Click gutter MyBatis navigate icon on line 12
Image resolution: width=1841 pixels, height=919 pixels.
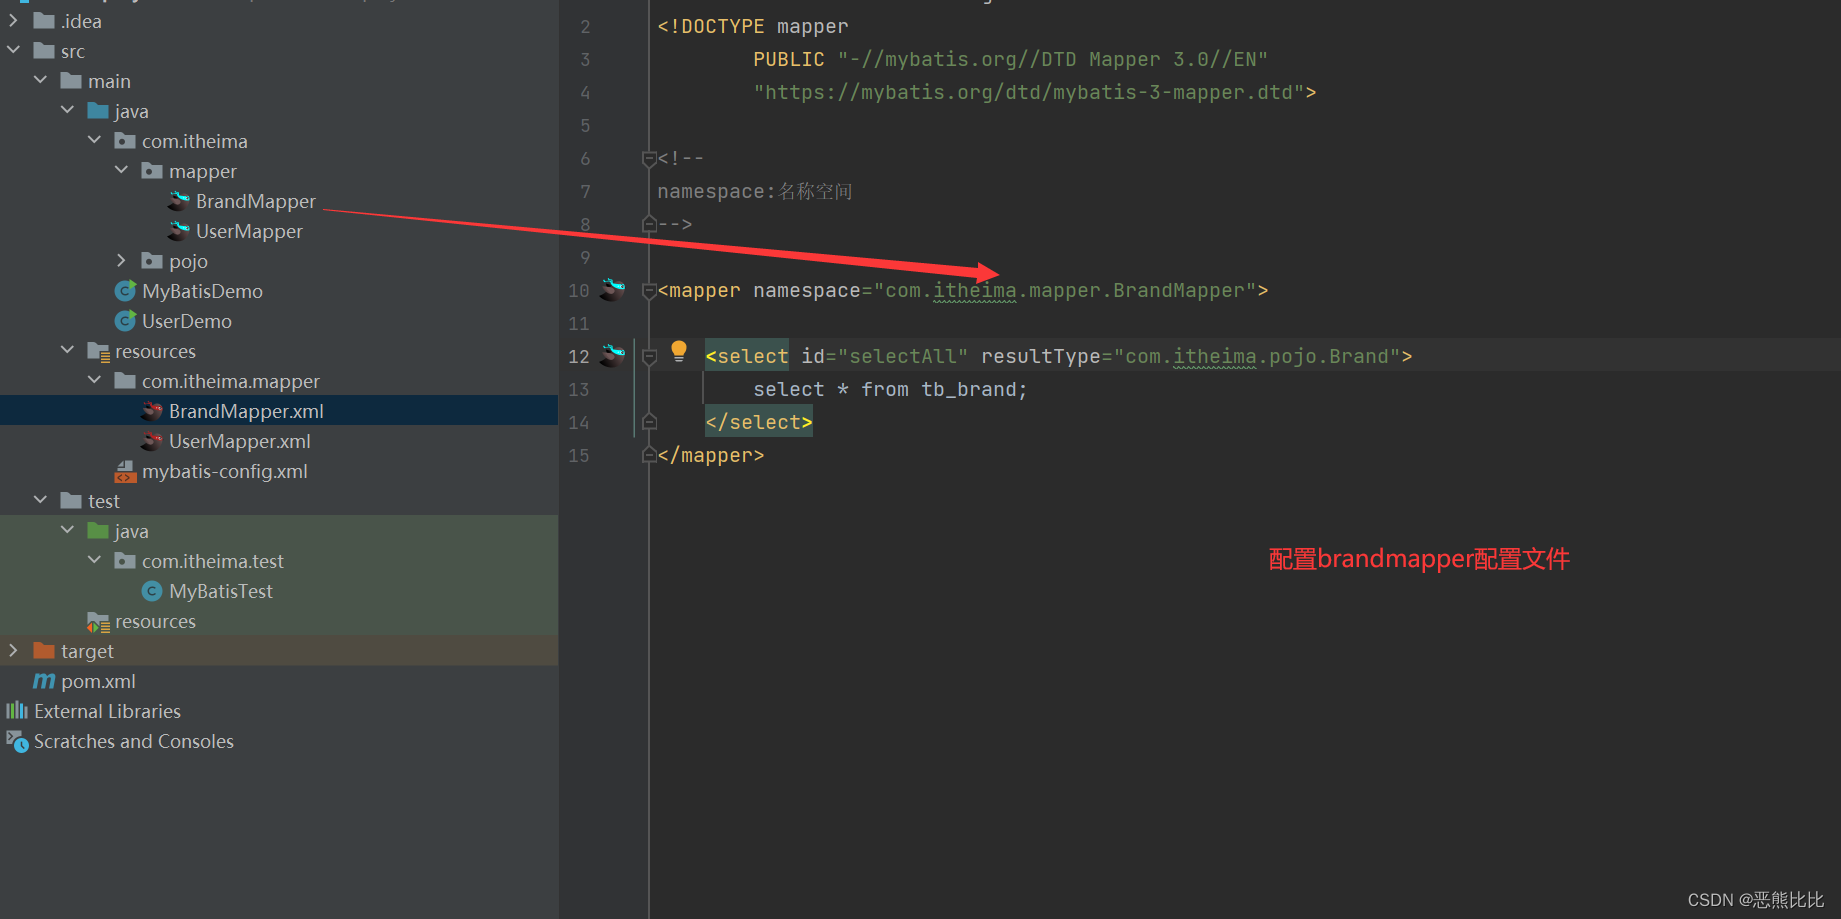pos(612,356)
